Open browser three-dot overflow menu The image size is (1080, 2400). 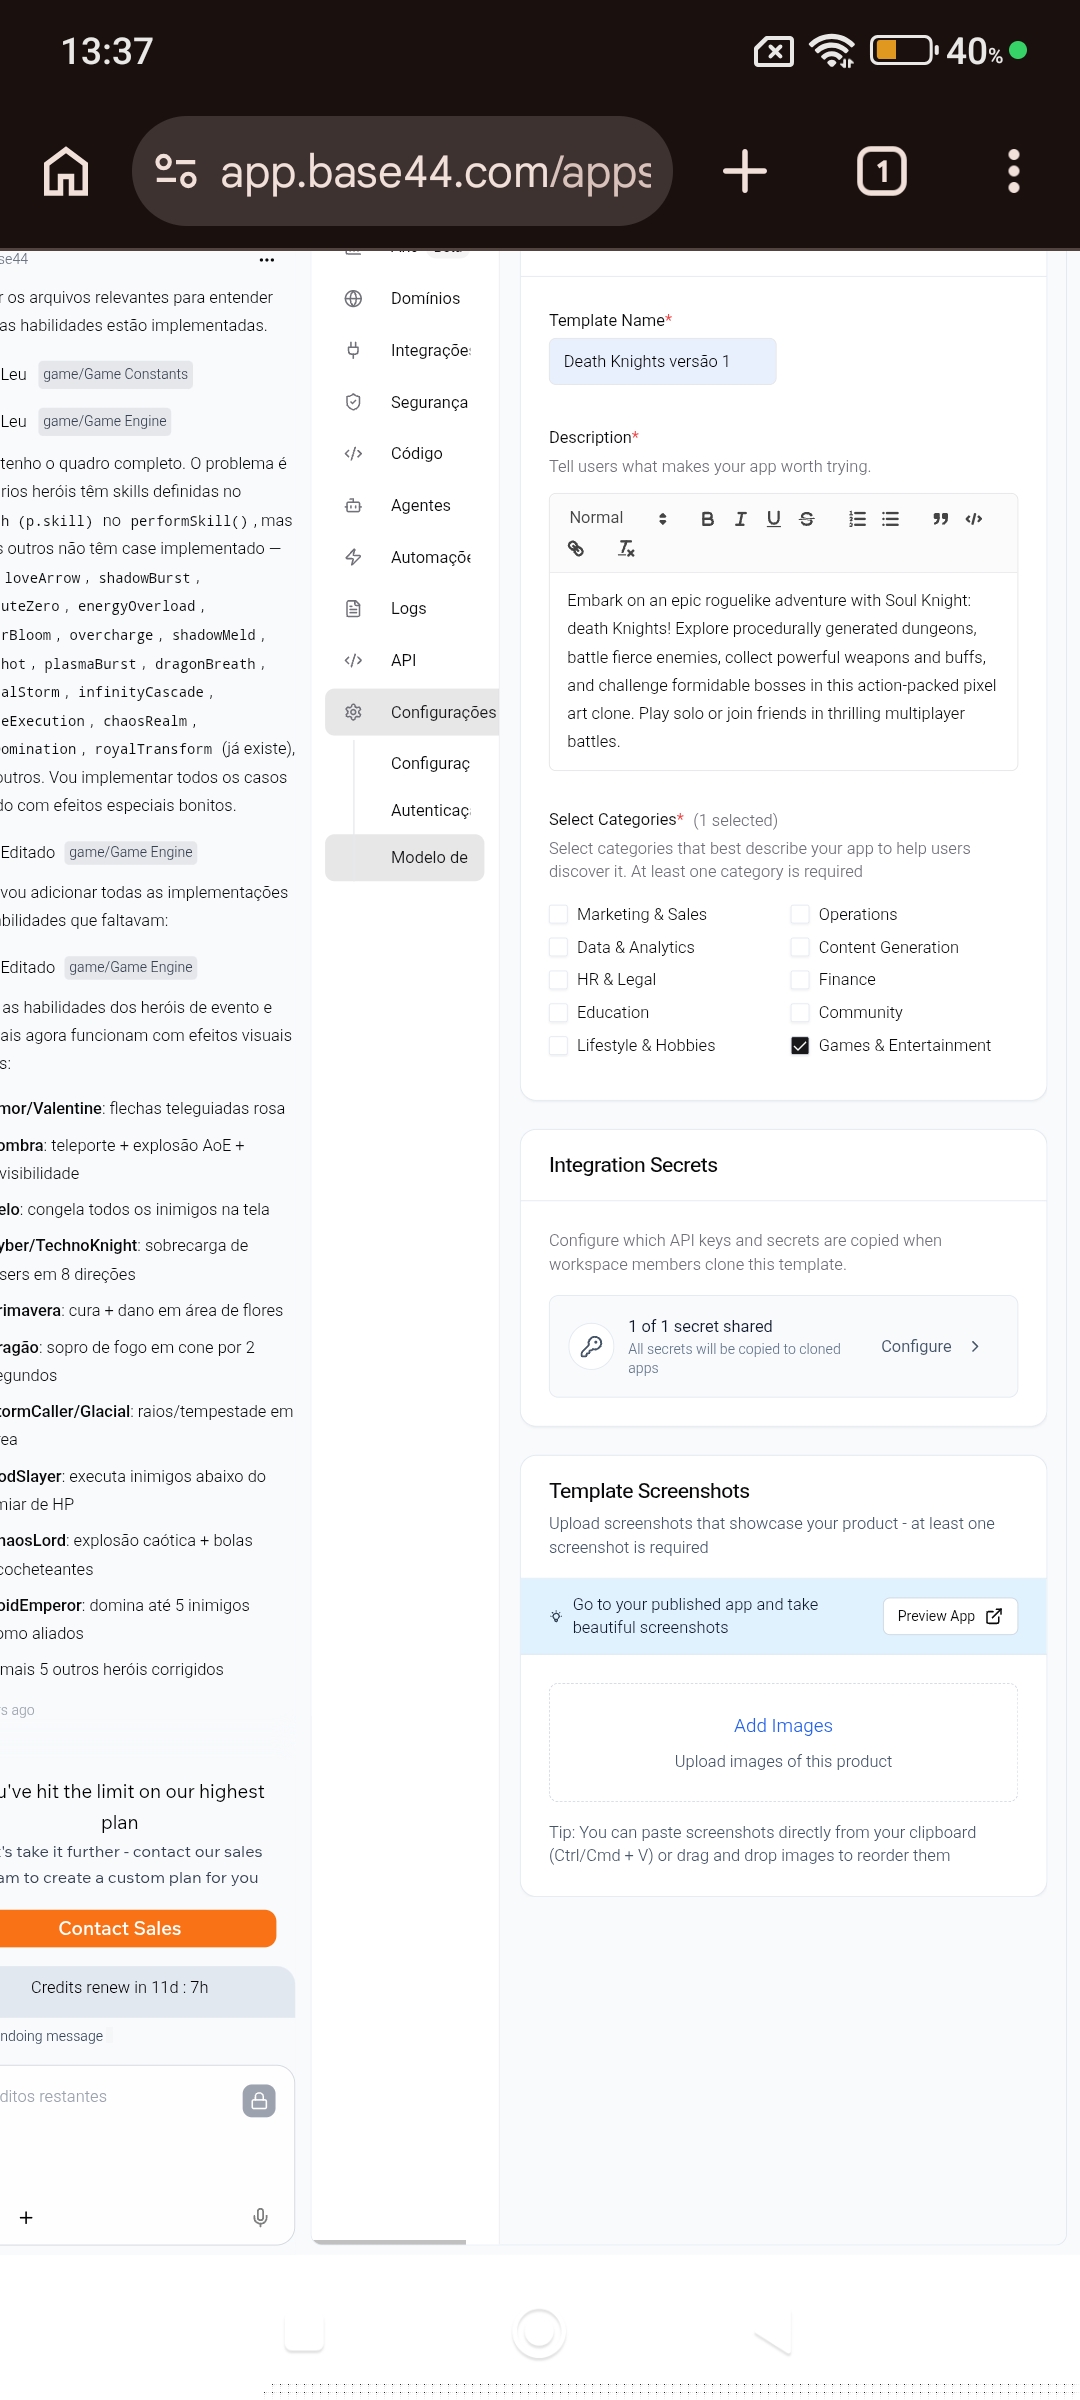pyautogui.click(x=1013, y=171)
